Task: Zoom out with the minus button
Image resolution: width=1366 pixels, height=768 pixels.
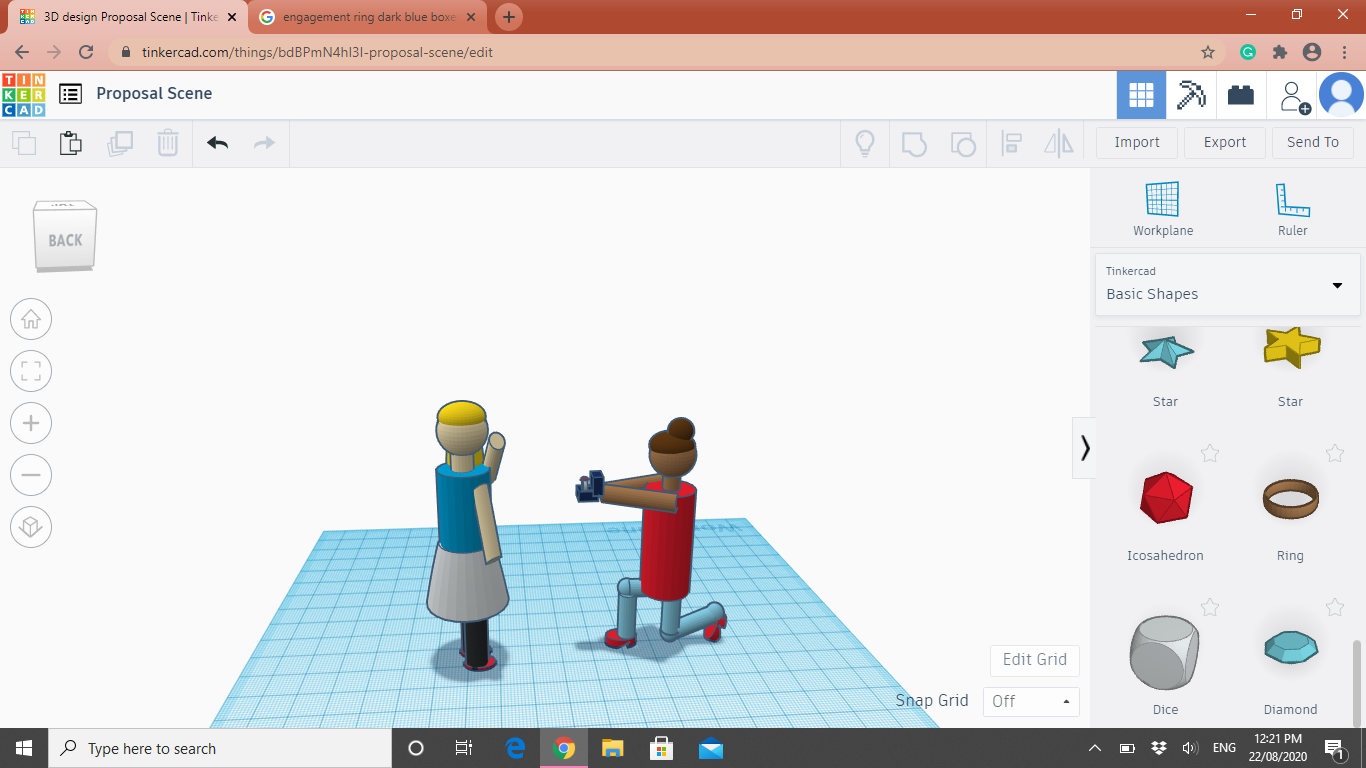Action: pos(31,475)
